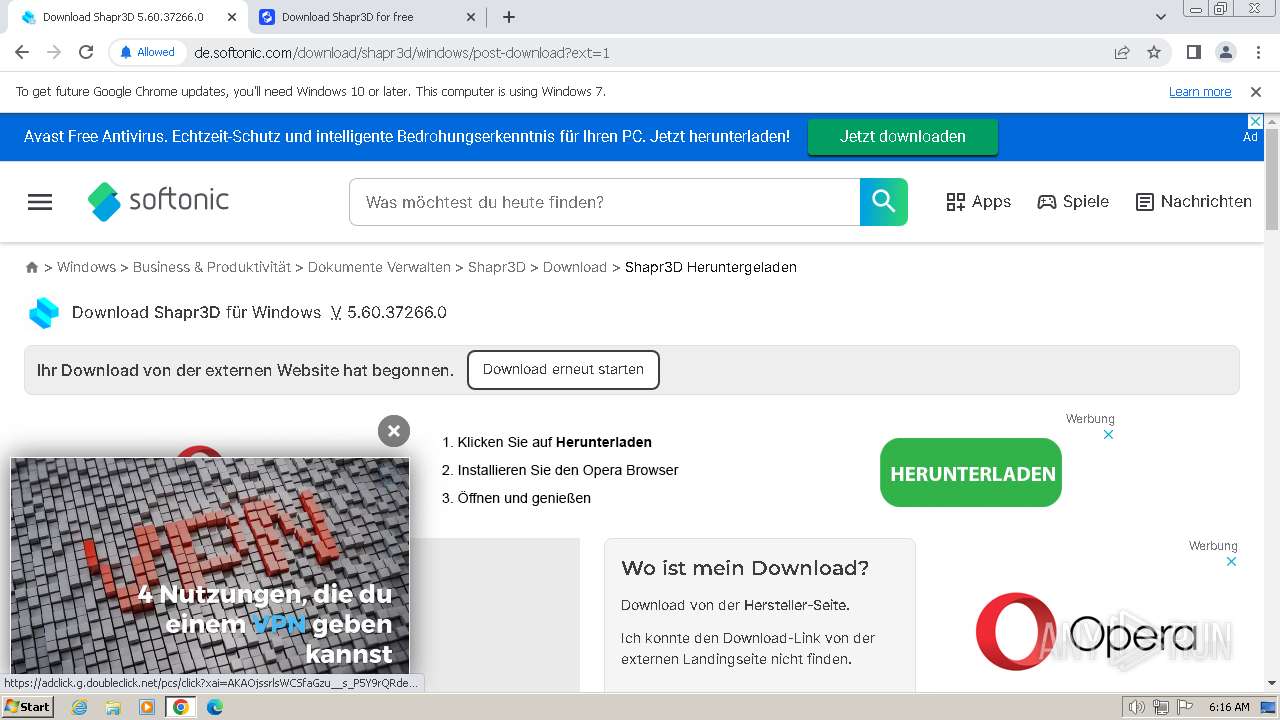Click the green HERUNTERLADEN button
This screenshot has height=720, width=1280.
coord(971,473)
